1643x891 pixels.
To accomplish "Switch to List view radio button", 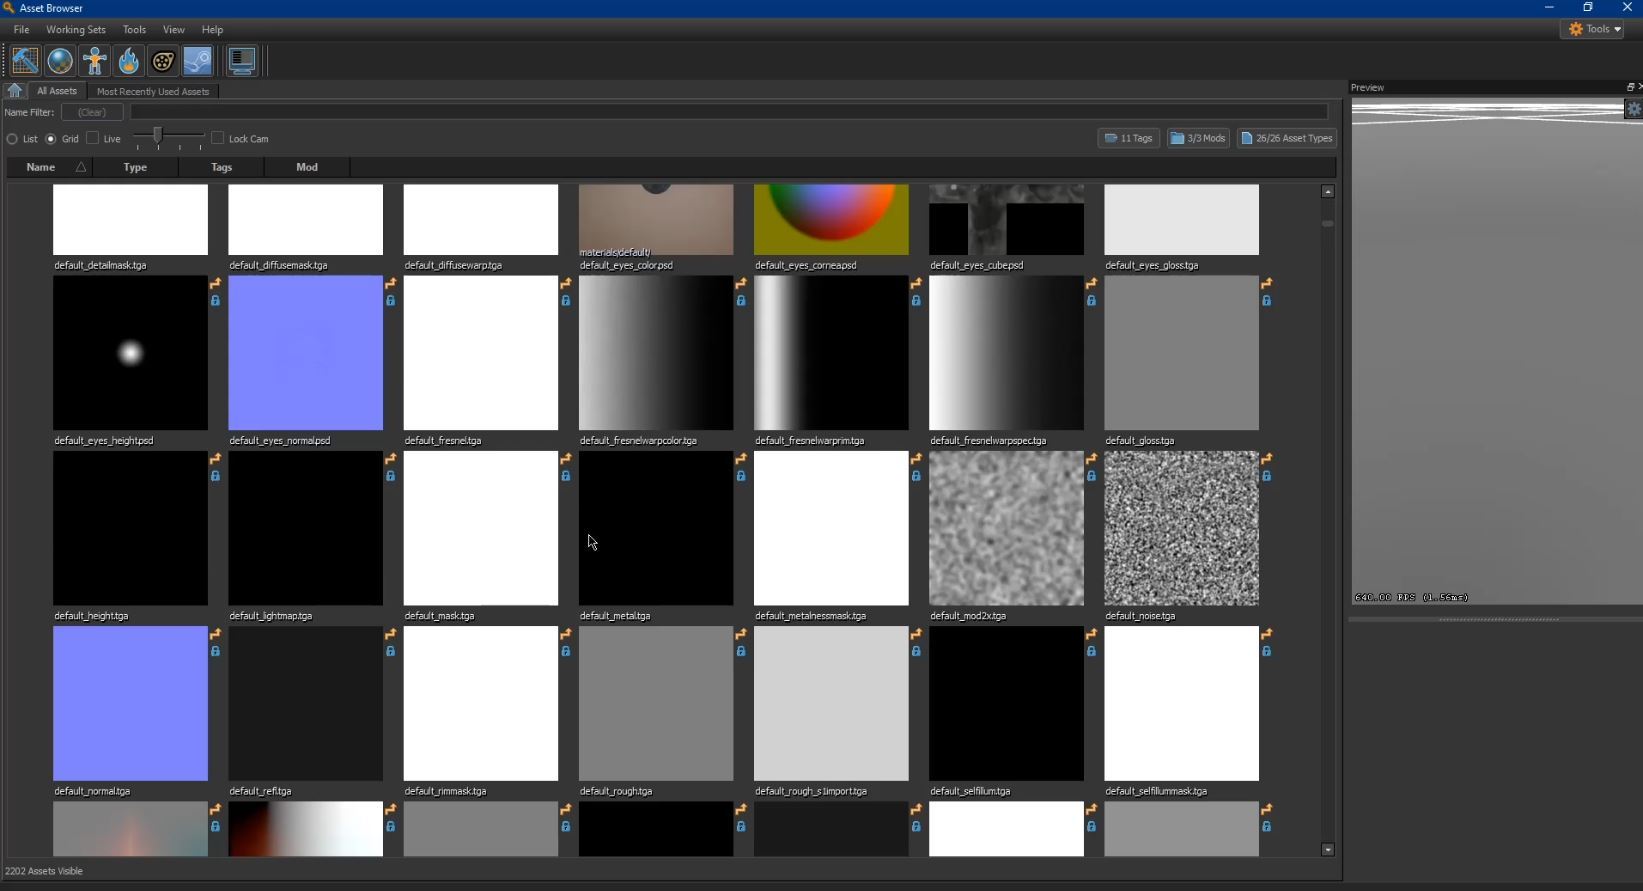I will coord(12,139).
